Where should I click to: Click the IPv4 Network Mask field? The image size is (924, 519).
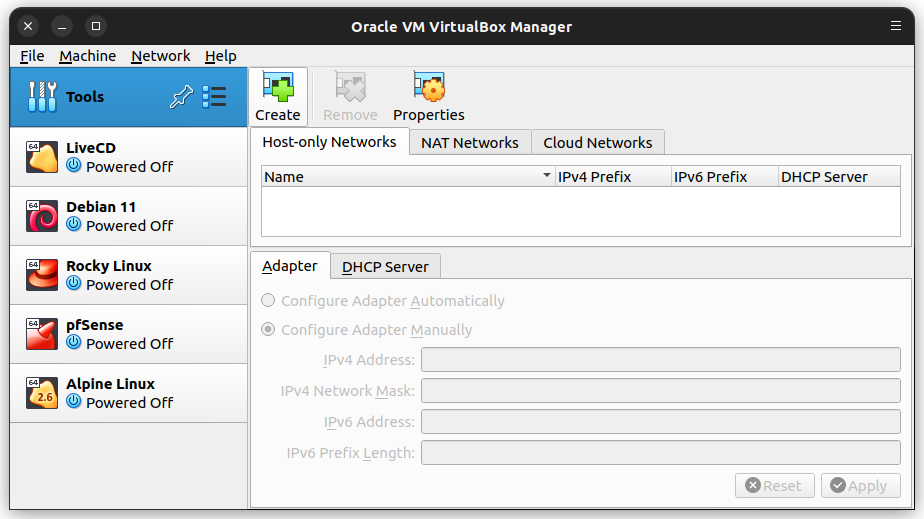(661, 391)
